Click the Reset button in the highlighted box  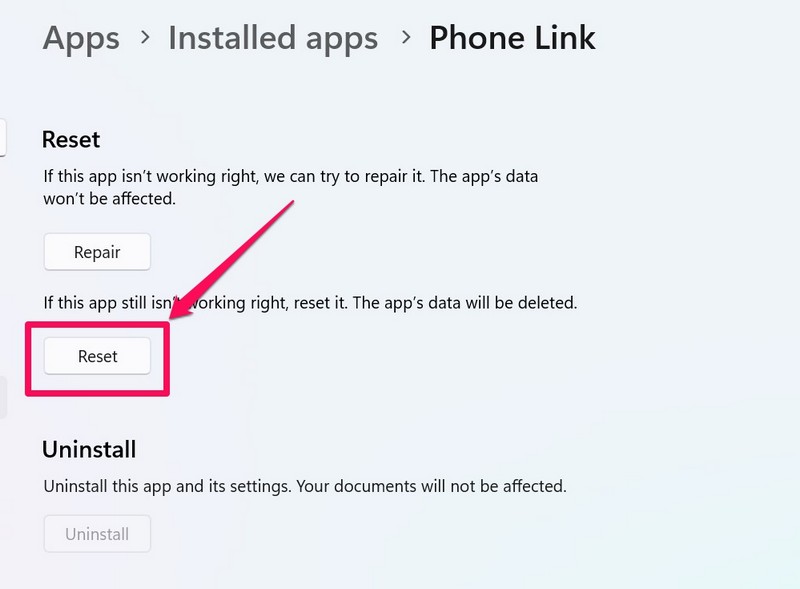tap(97, 356)
